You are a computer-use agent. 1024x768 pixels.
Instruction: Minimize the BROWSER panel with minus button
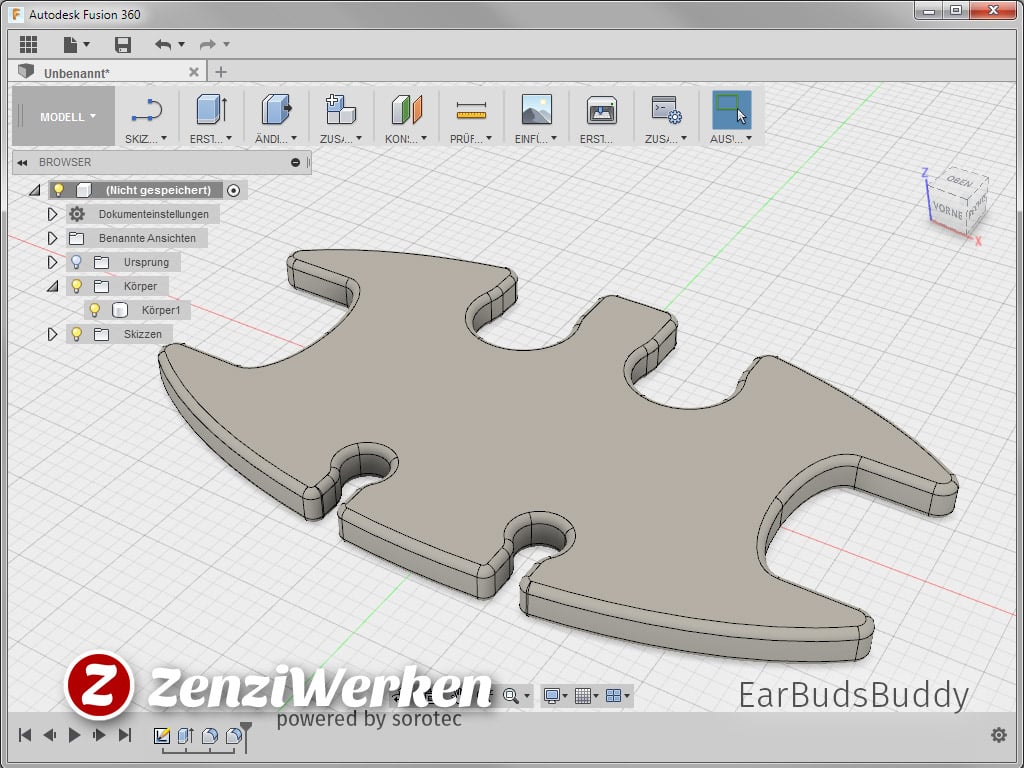[x=295, y=162]
